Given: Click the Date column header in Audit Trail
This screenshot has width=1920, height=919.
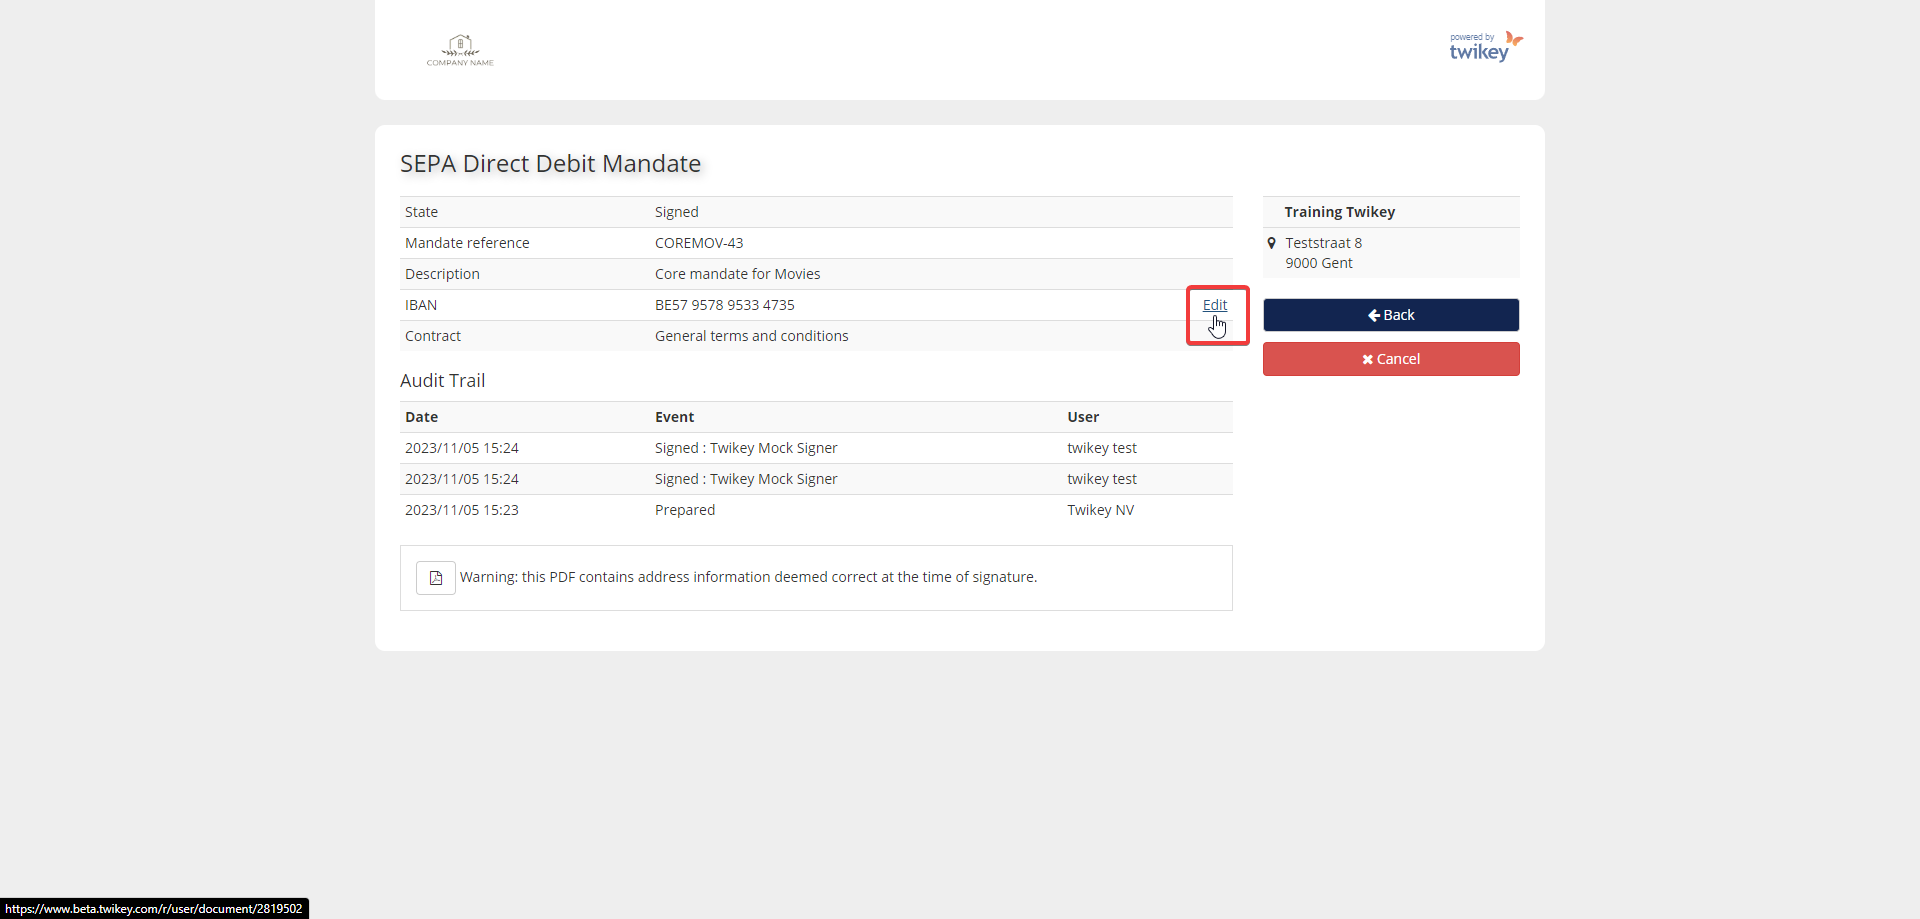Looking at the screenshot, I should point(421,417).
